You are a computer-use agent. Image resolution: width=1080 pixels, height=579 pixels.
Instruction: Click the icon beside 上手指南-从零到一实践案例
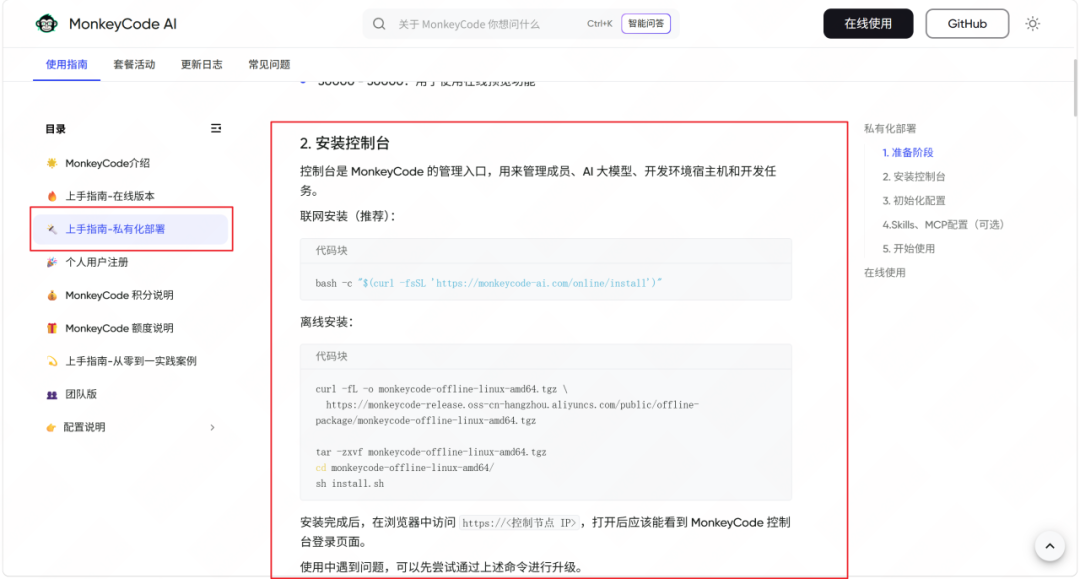pyautogui.click(x=52, y=361)
